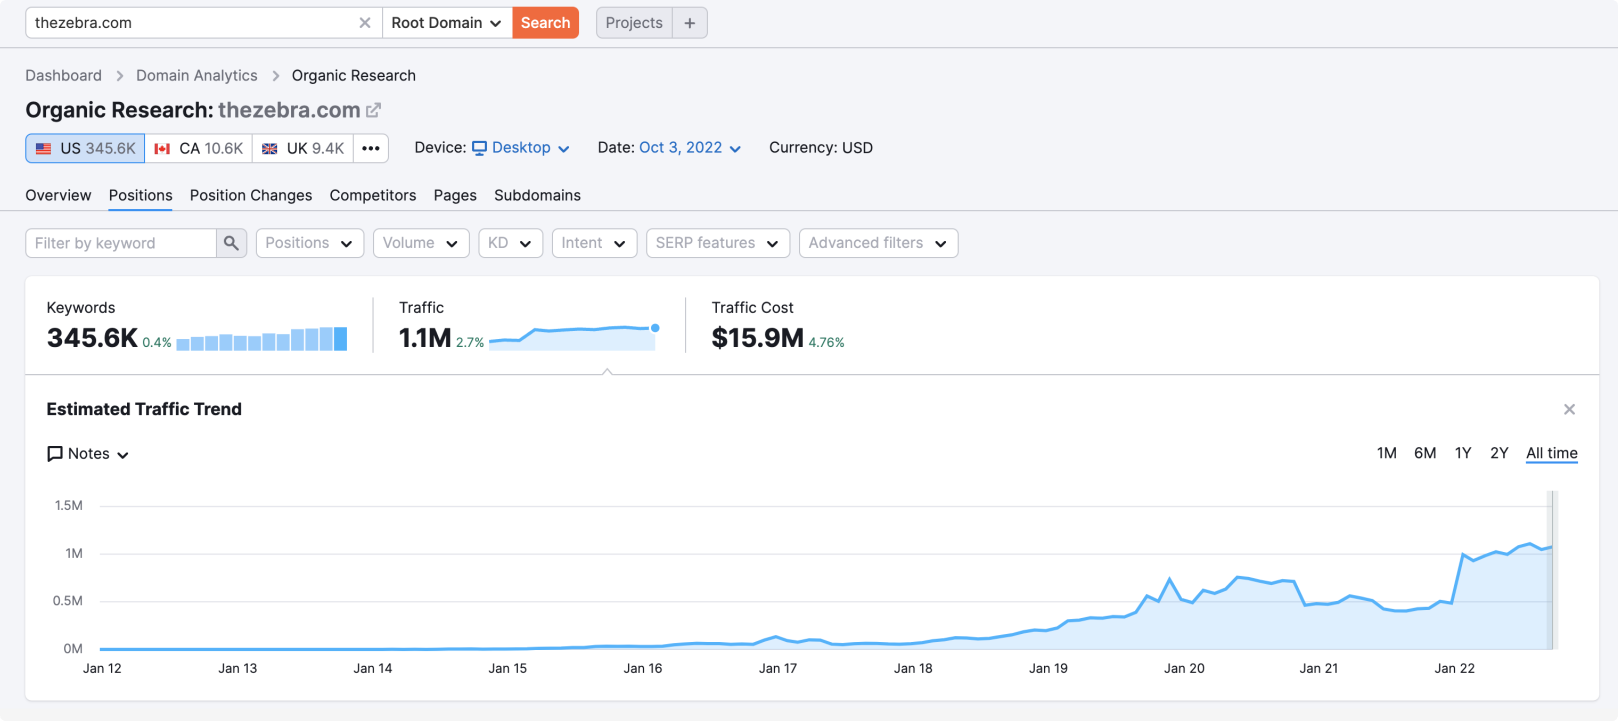Click the Jan 20 axis label

[1184, 668]
